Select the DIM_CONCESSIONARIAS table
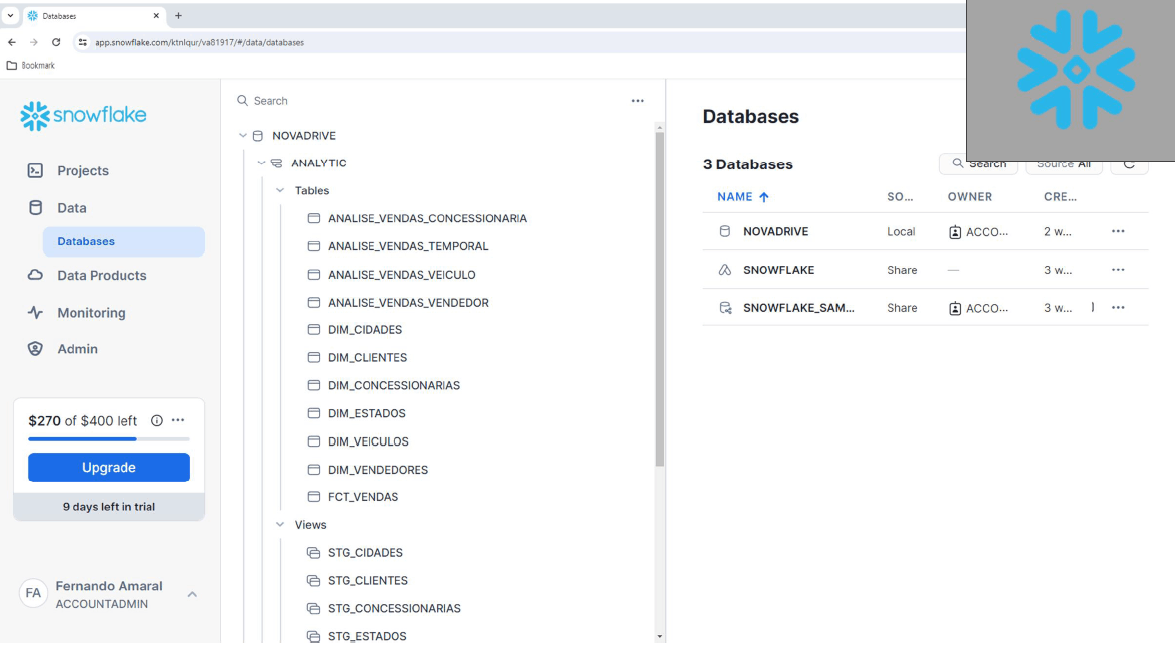 [x=394, y=385]
